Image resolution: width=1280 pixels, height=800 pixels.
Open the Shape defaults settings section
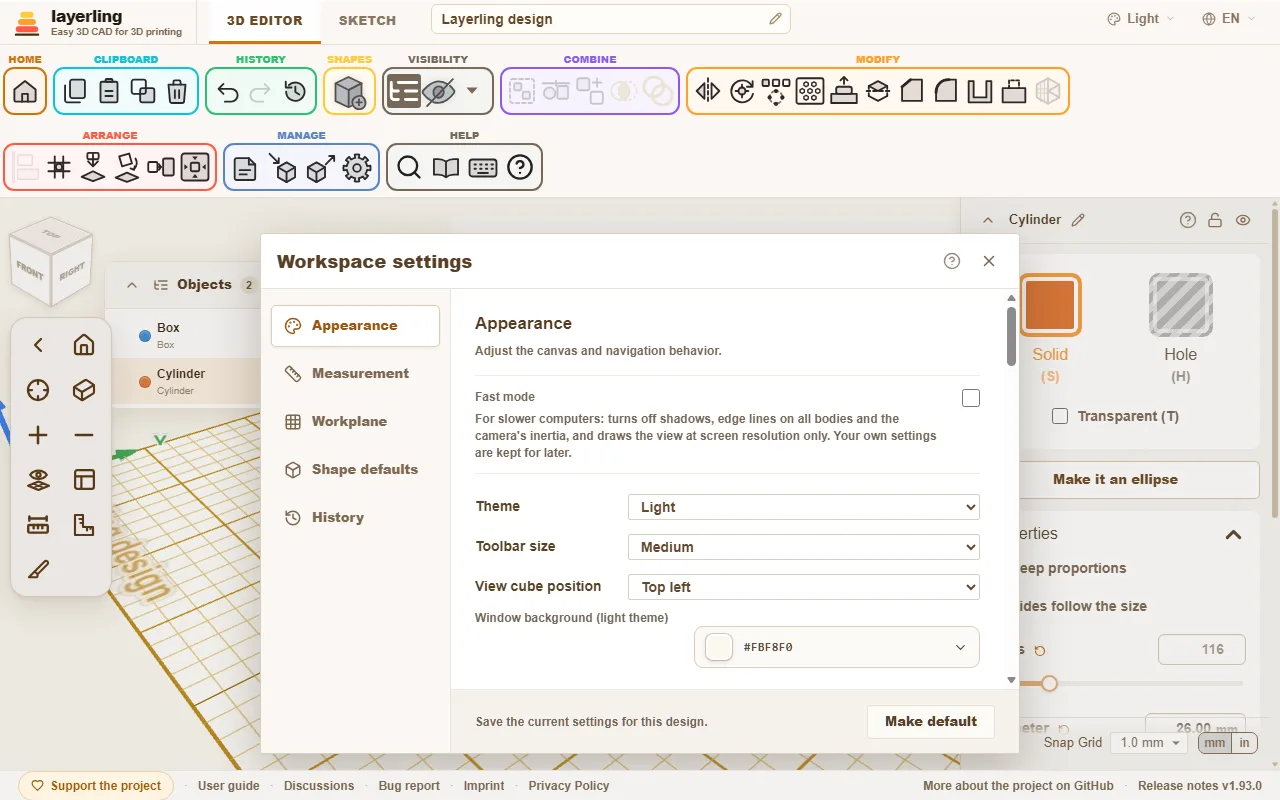pos(355,469)
